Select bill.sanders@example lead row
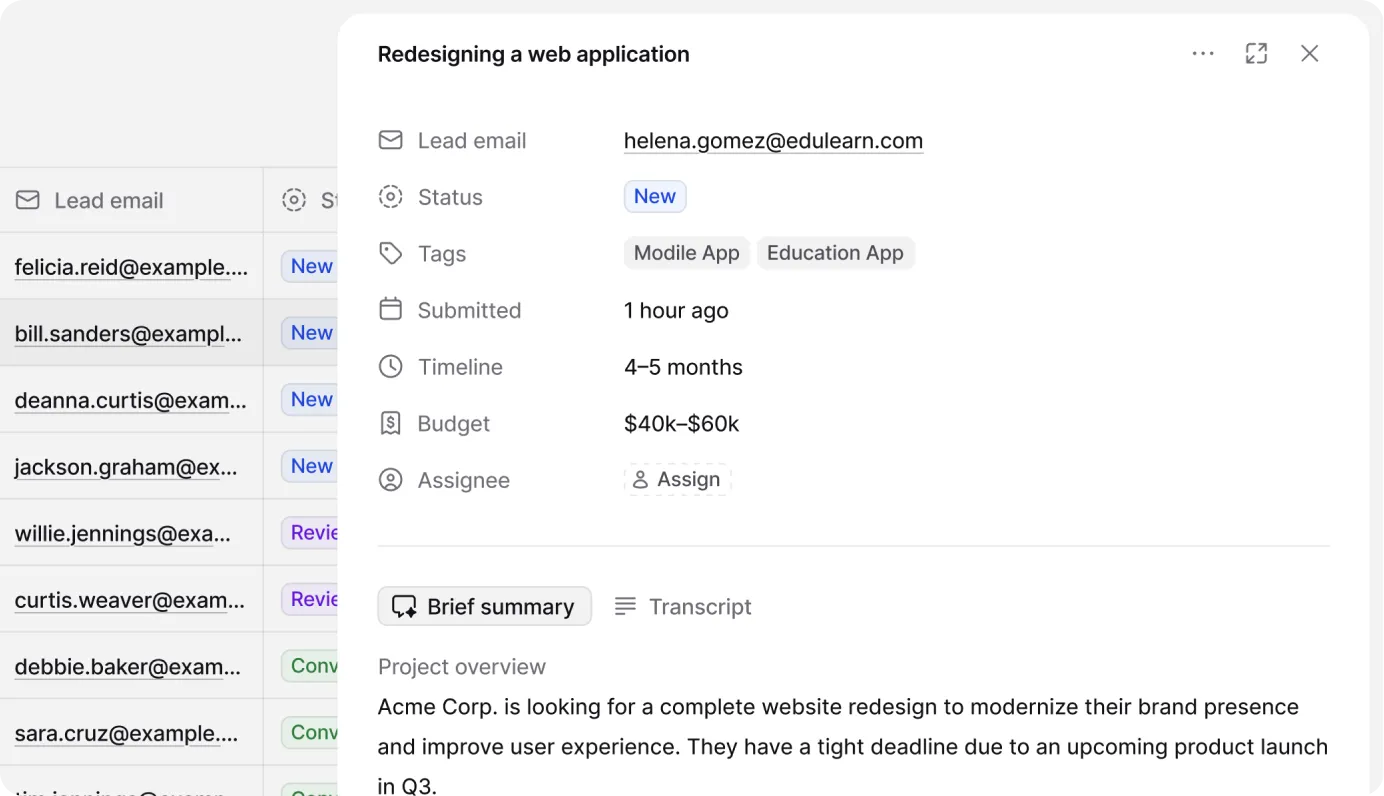Screen dimensions: 1384x796 click(130, 333)
